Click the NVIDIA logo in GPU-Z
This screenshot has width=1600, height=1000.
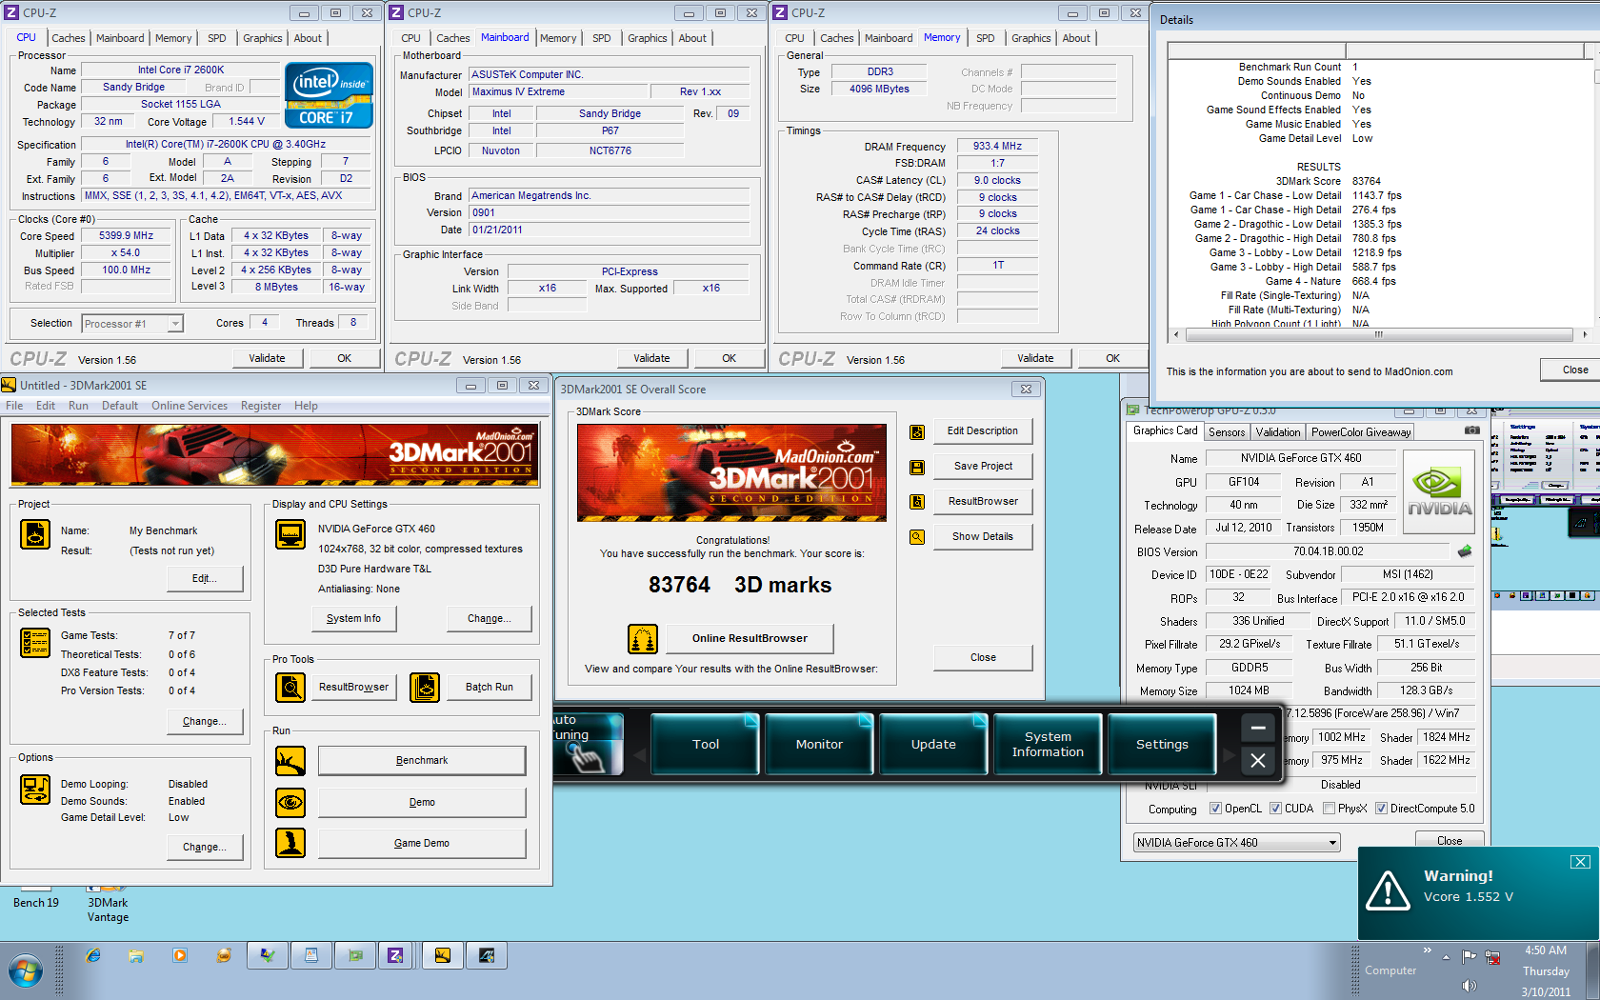coord(1439,492)
